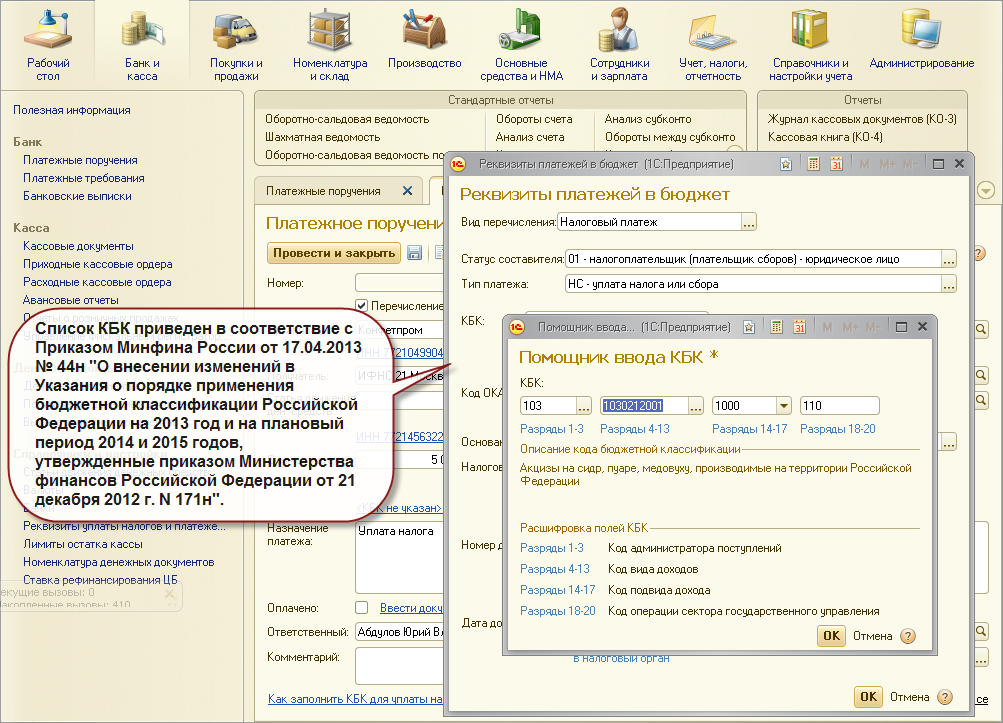Screen dimensions: 1003x723
Task: Open the Разряды 4-13 link
Action: tap(635, 429)
